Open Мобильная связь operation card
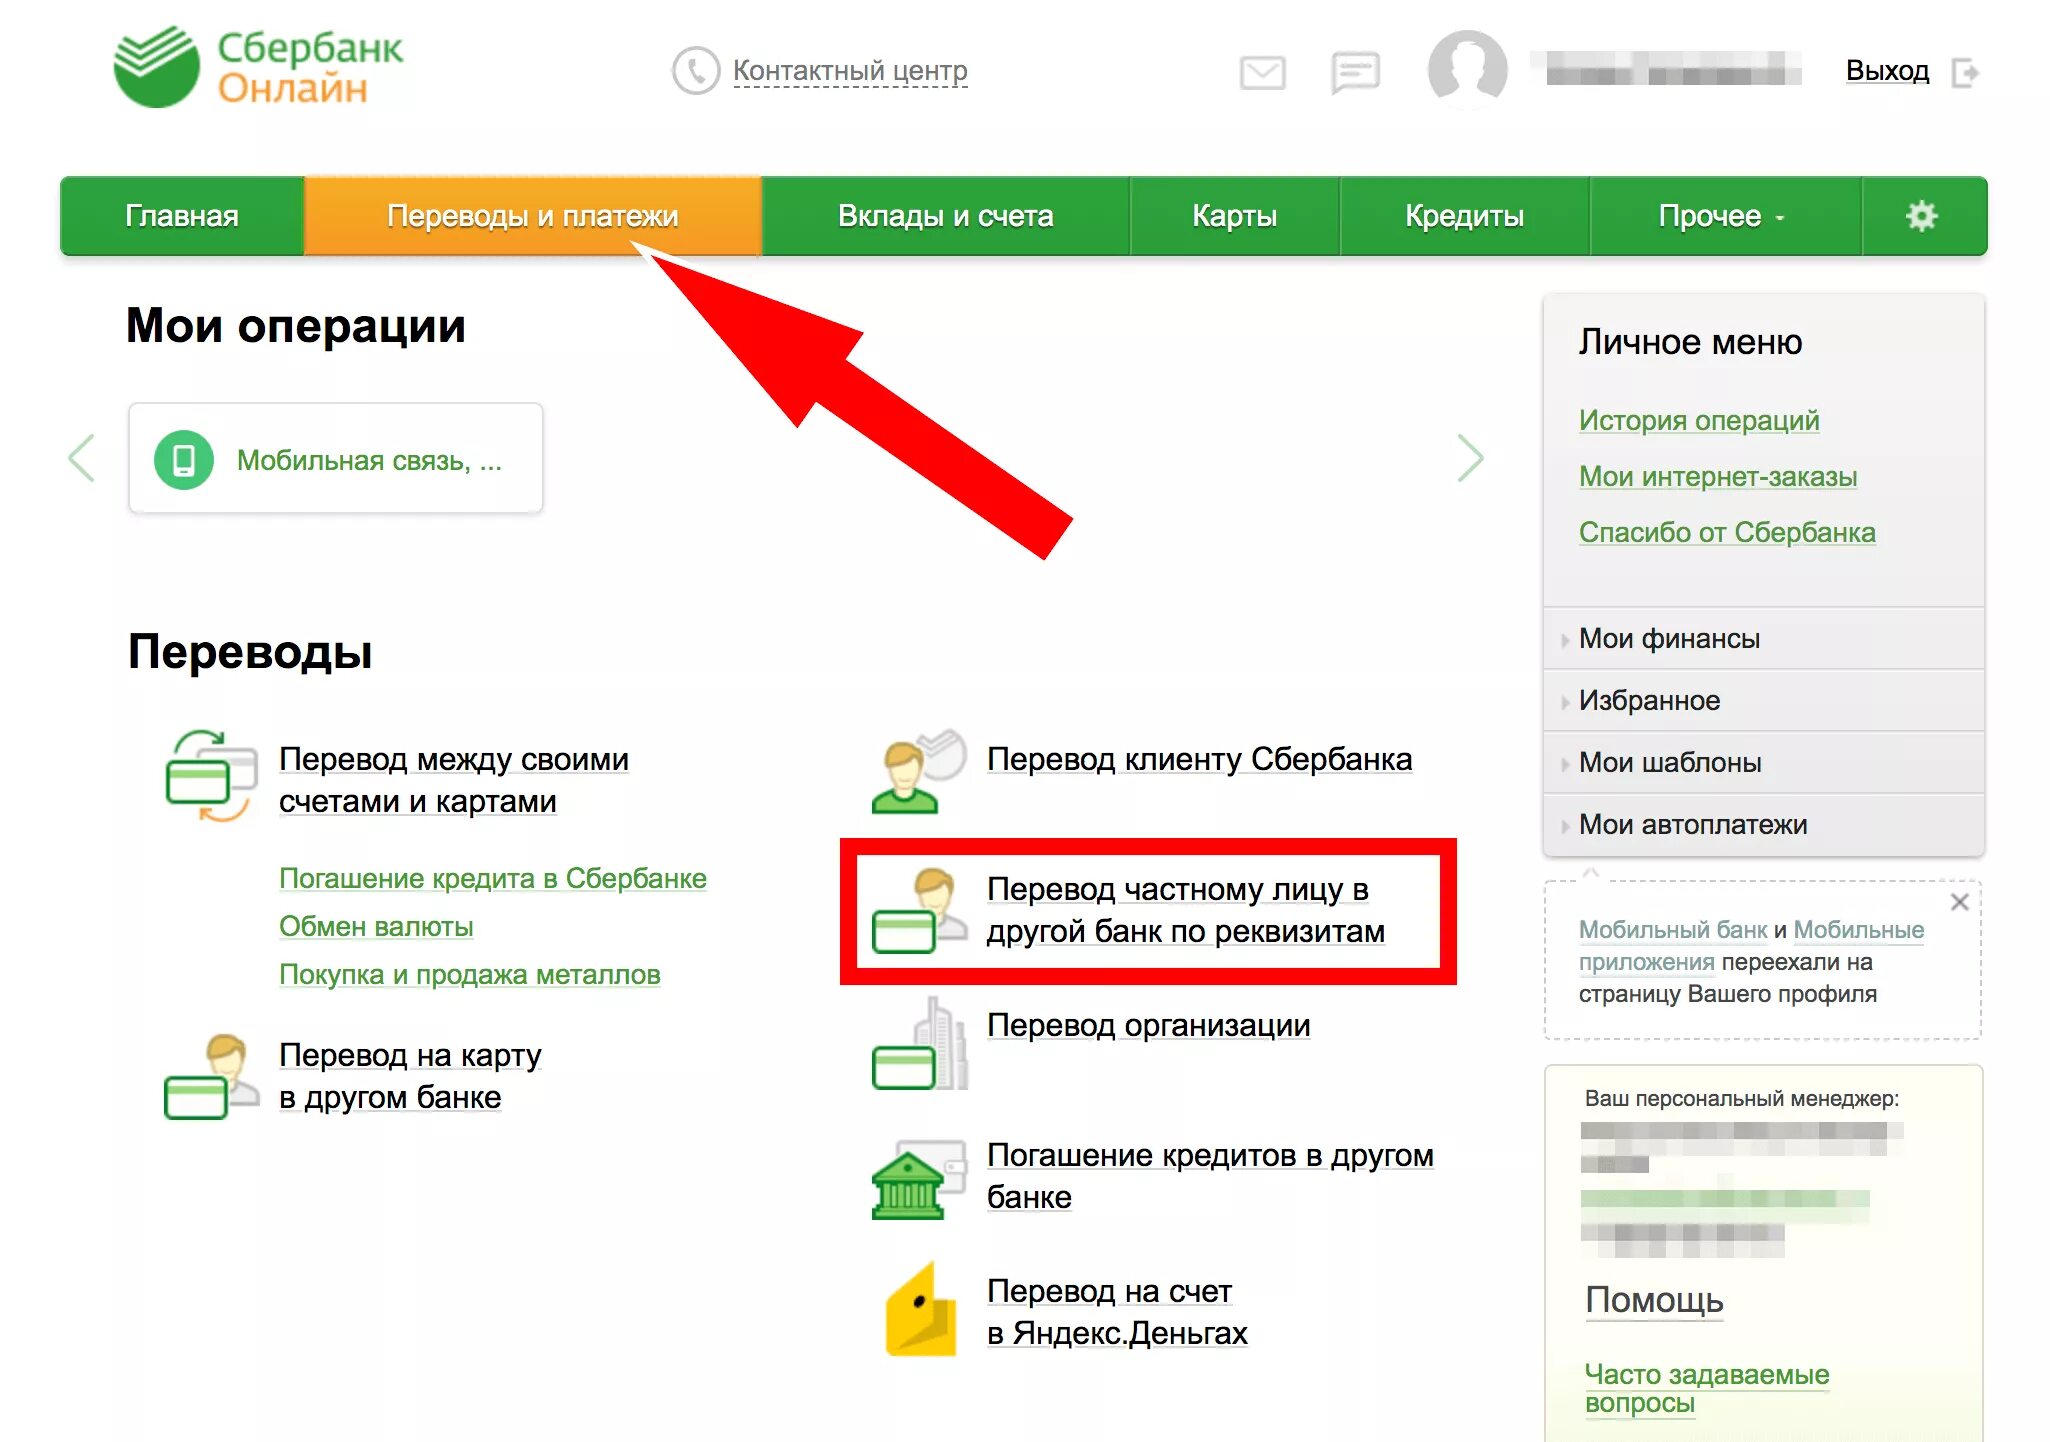The image size is (2050, 1442). (x=336, y=459)
